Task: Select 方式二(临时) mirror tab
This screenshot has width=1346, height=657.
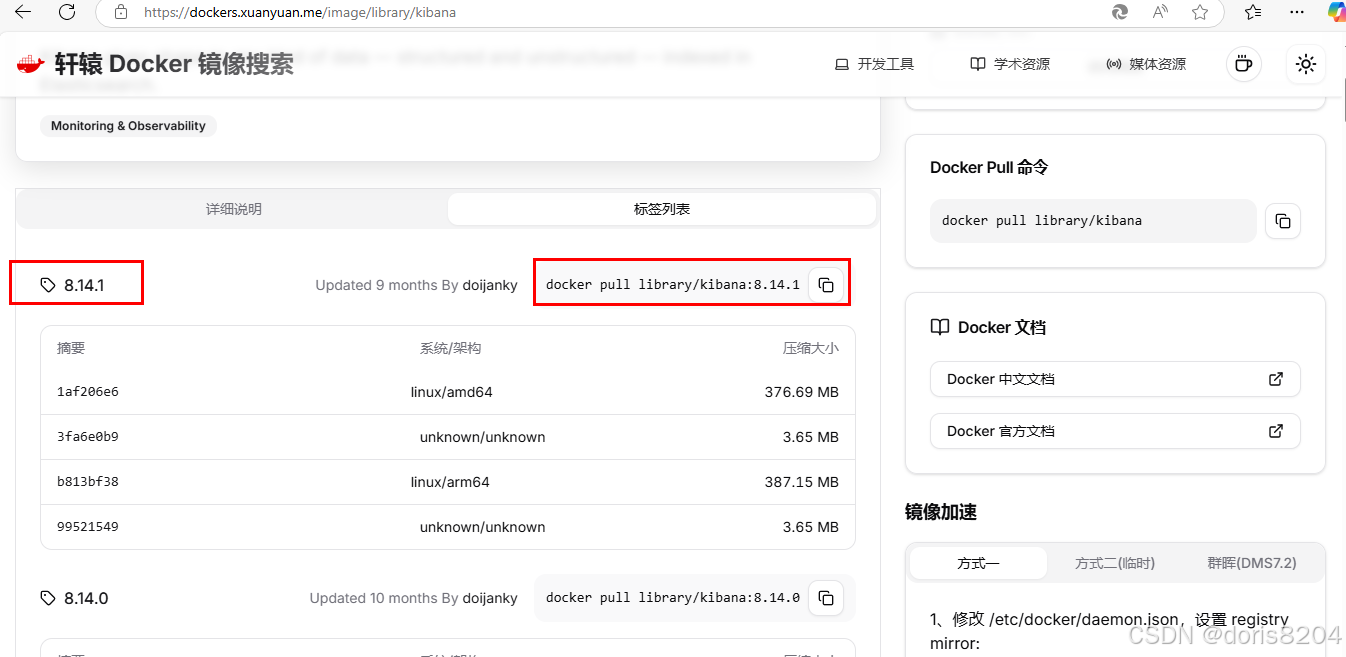Action: click(1115, 563)
